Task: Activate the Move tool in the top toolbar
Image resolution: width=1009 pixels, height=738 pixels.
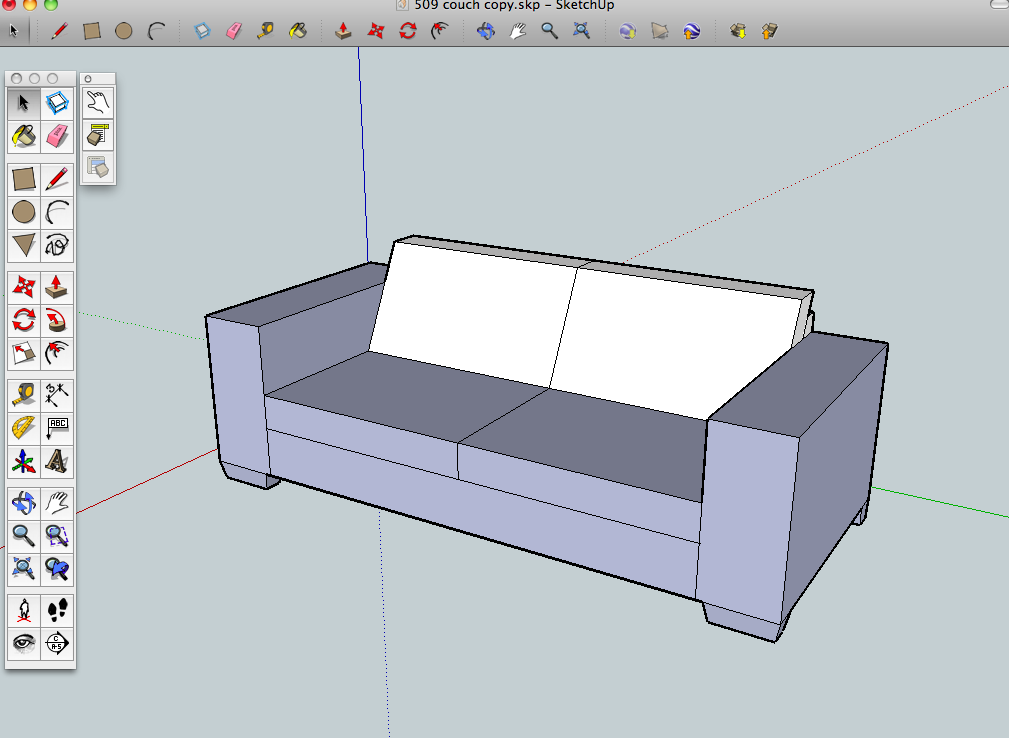Action: pos(376,31)
